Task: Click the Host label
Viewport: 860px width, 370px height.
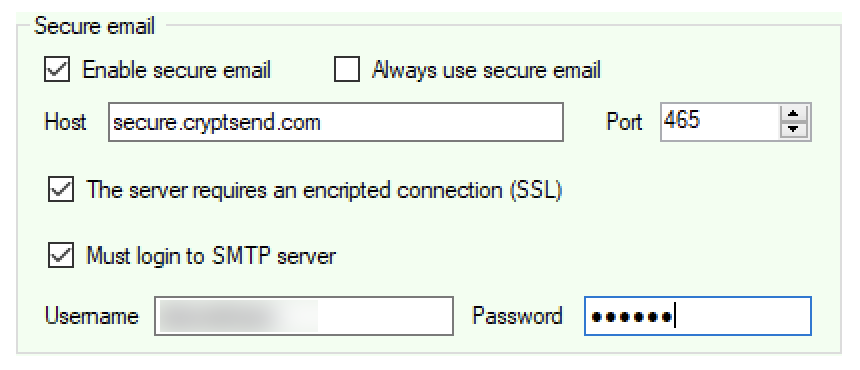Action: tap(65, 122)
